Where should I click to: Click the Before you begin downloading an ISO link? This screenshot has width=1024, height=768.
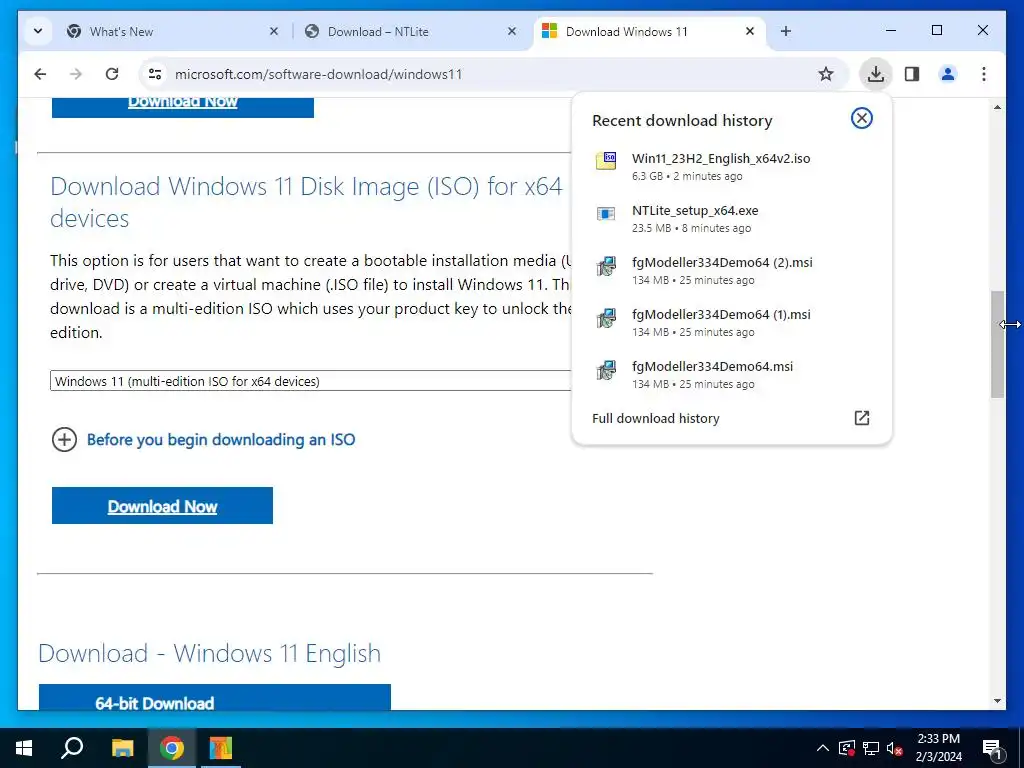click(221, 440)
